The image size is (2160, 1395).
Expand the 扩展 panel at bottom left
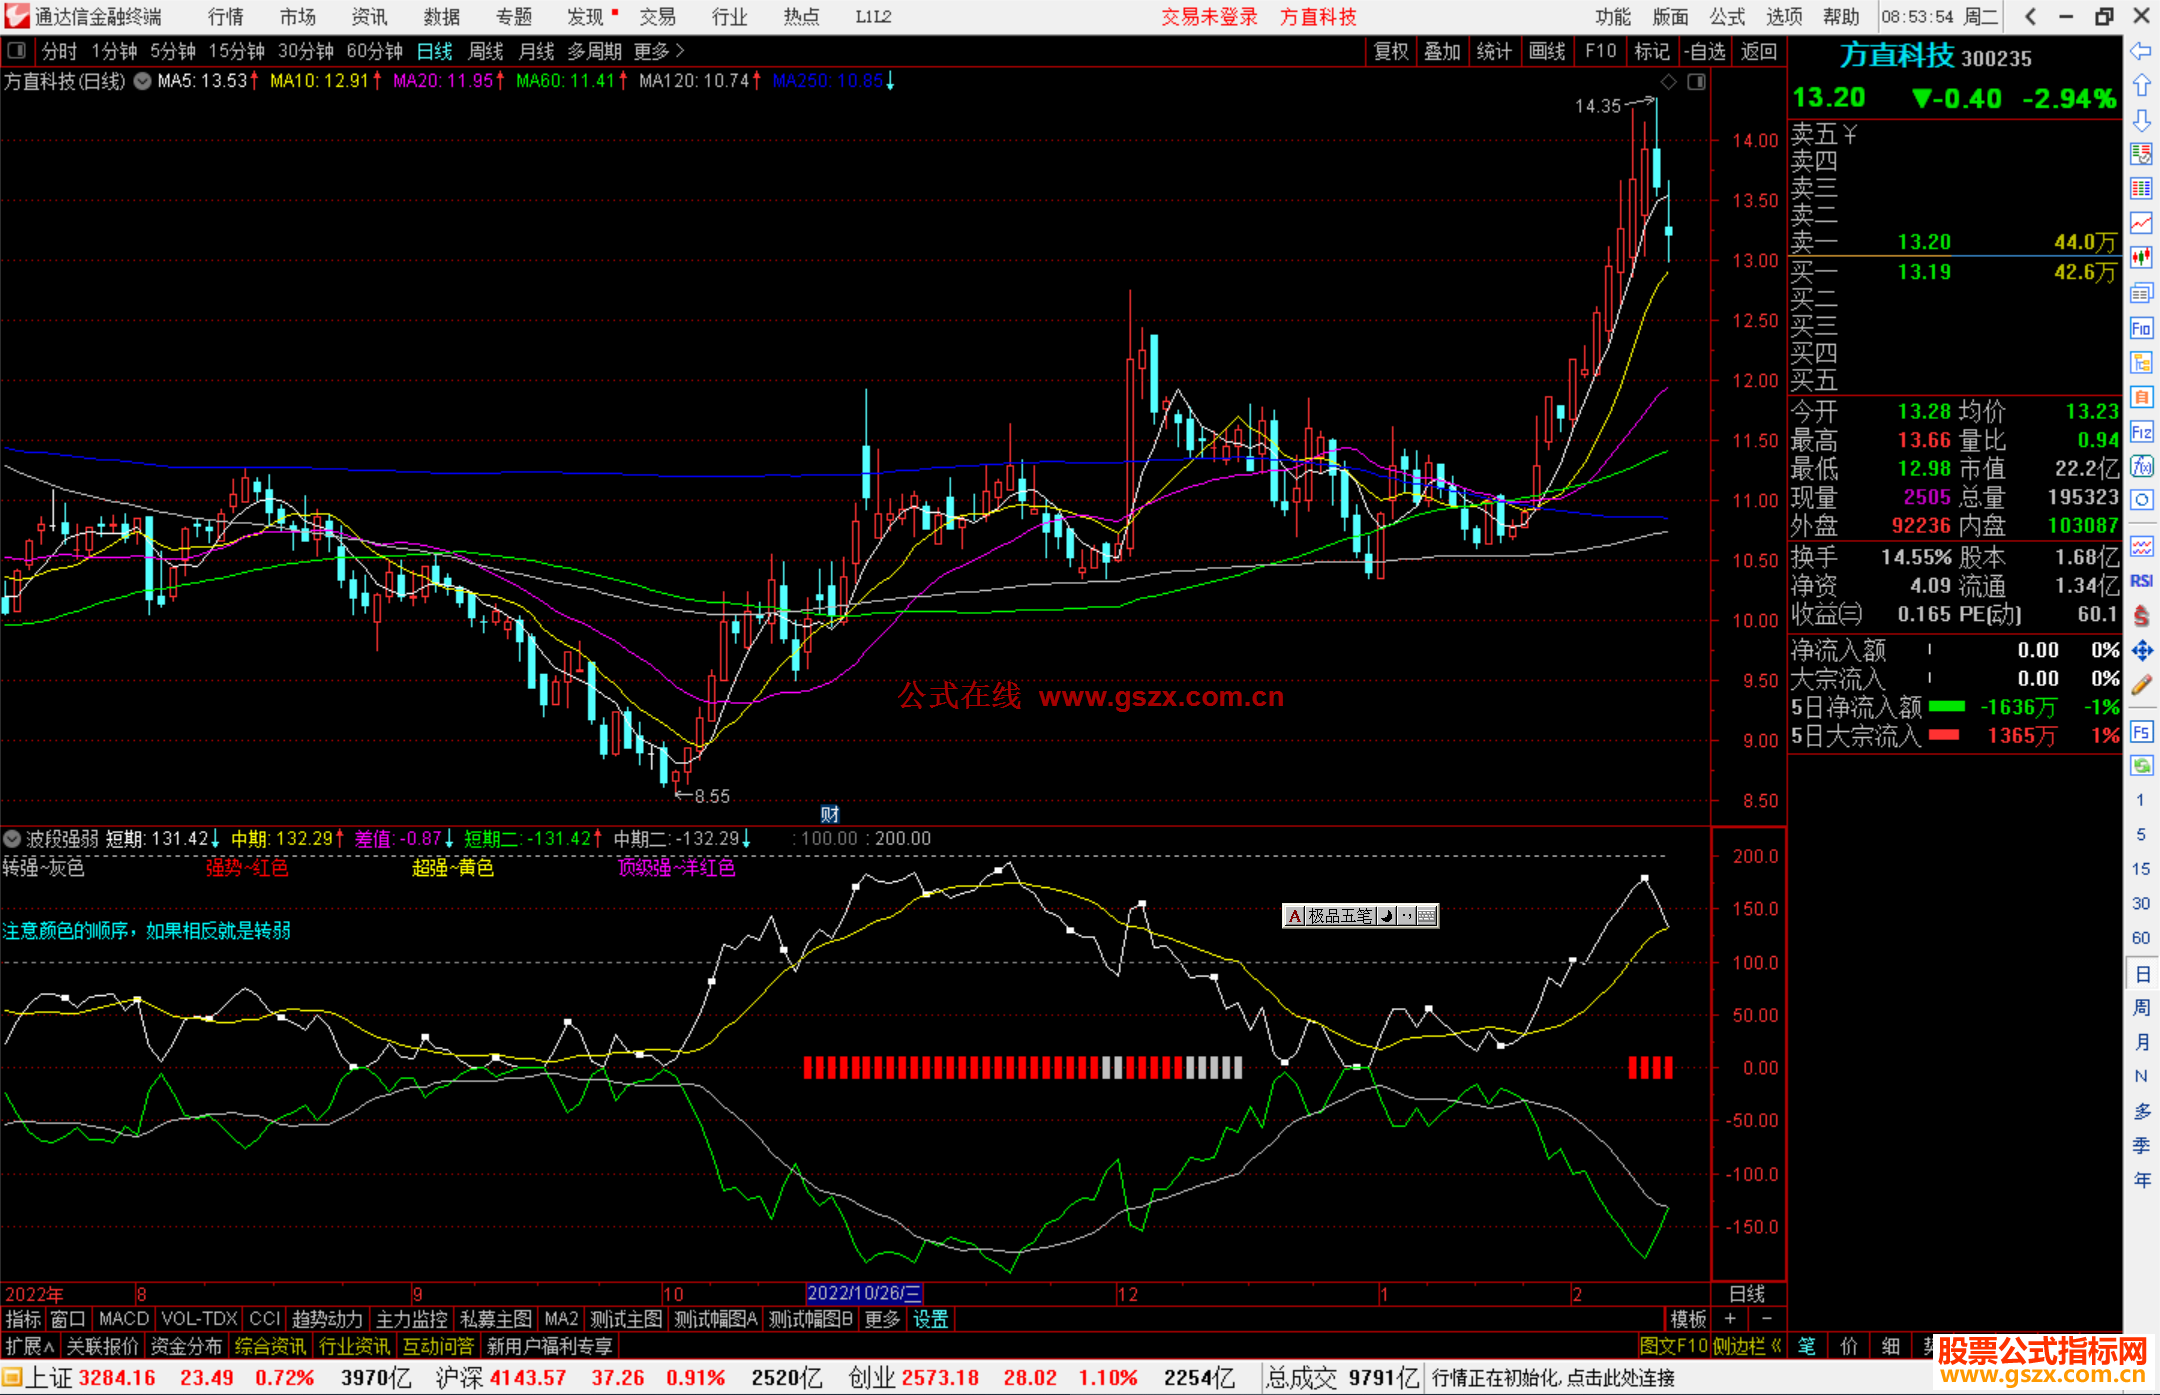pos(29,1346)
